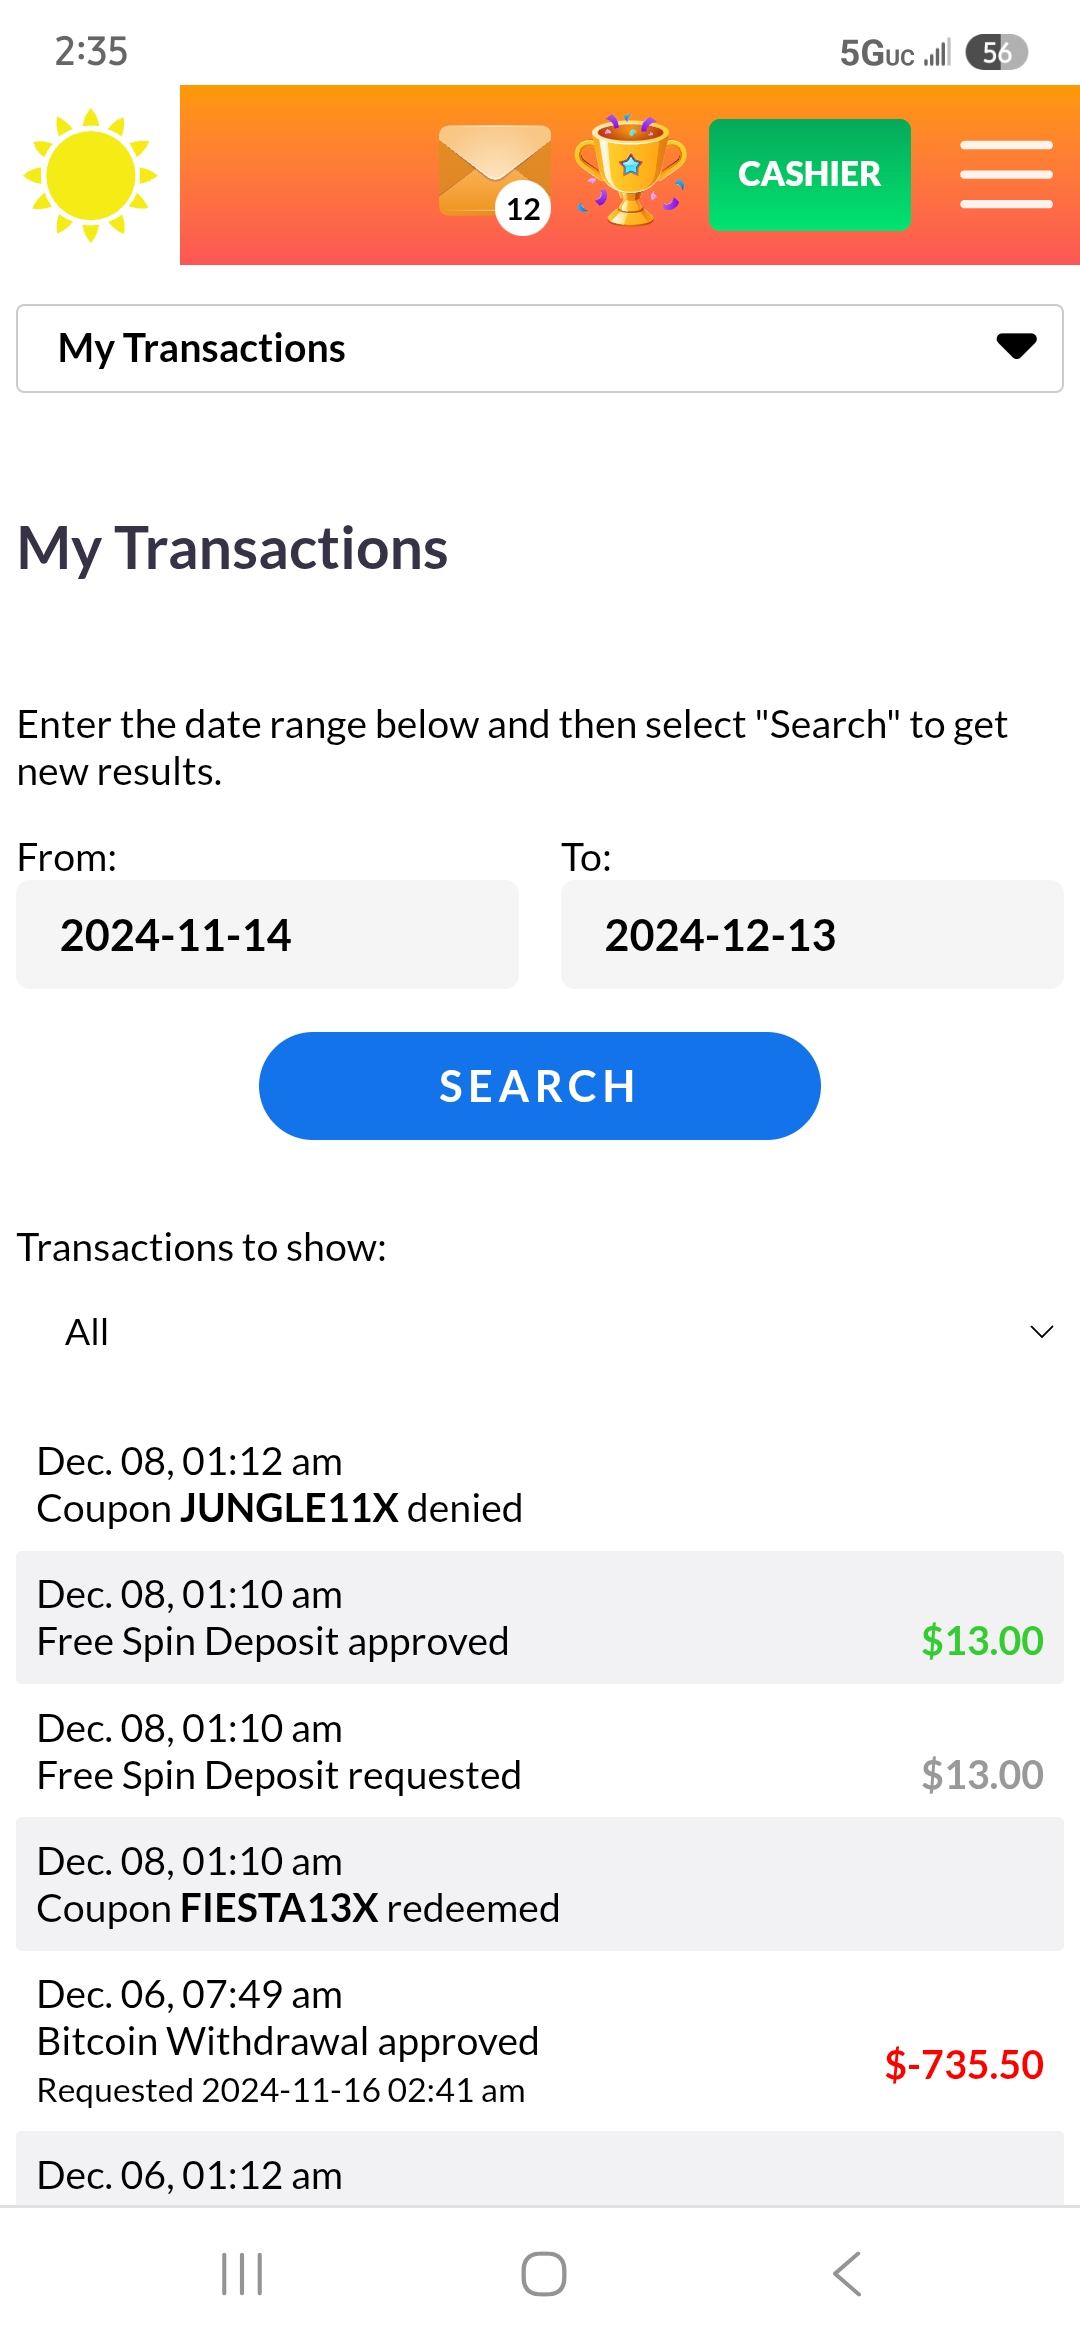Screen dimensions: 1080x2340
Task: Tap the Android home button
Action: tap(543, 2273)
